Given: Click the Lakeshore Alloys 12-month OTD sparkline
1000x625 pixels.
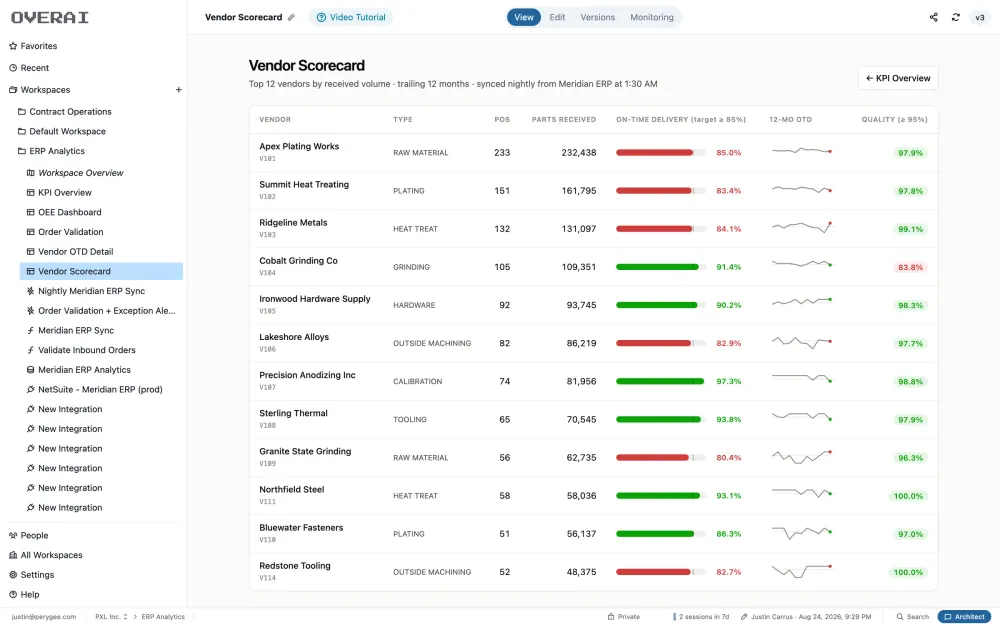Looking at the screenshot, I should point(802,342).
